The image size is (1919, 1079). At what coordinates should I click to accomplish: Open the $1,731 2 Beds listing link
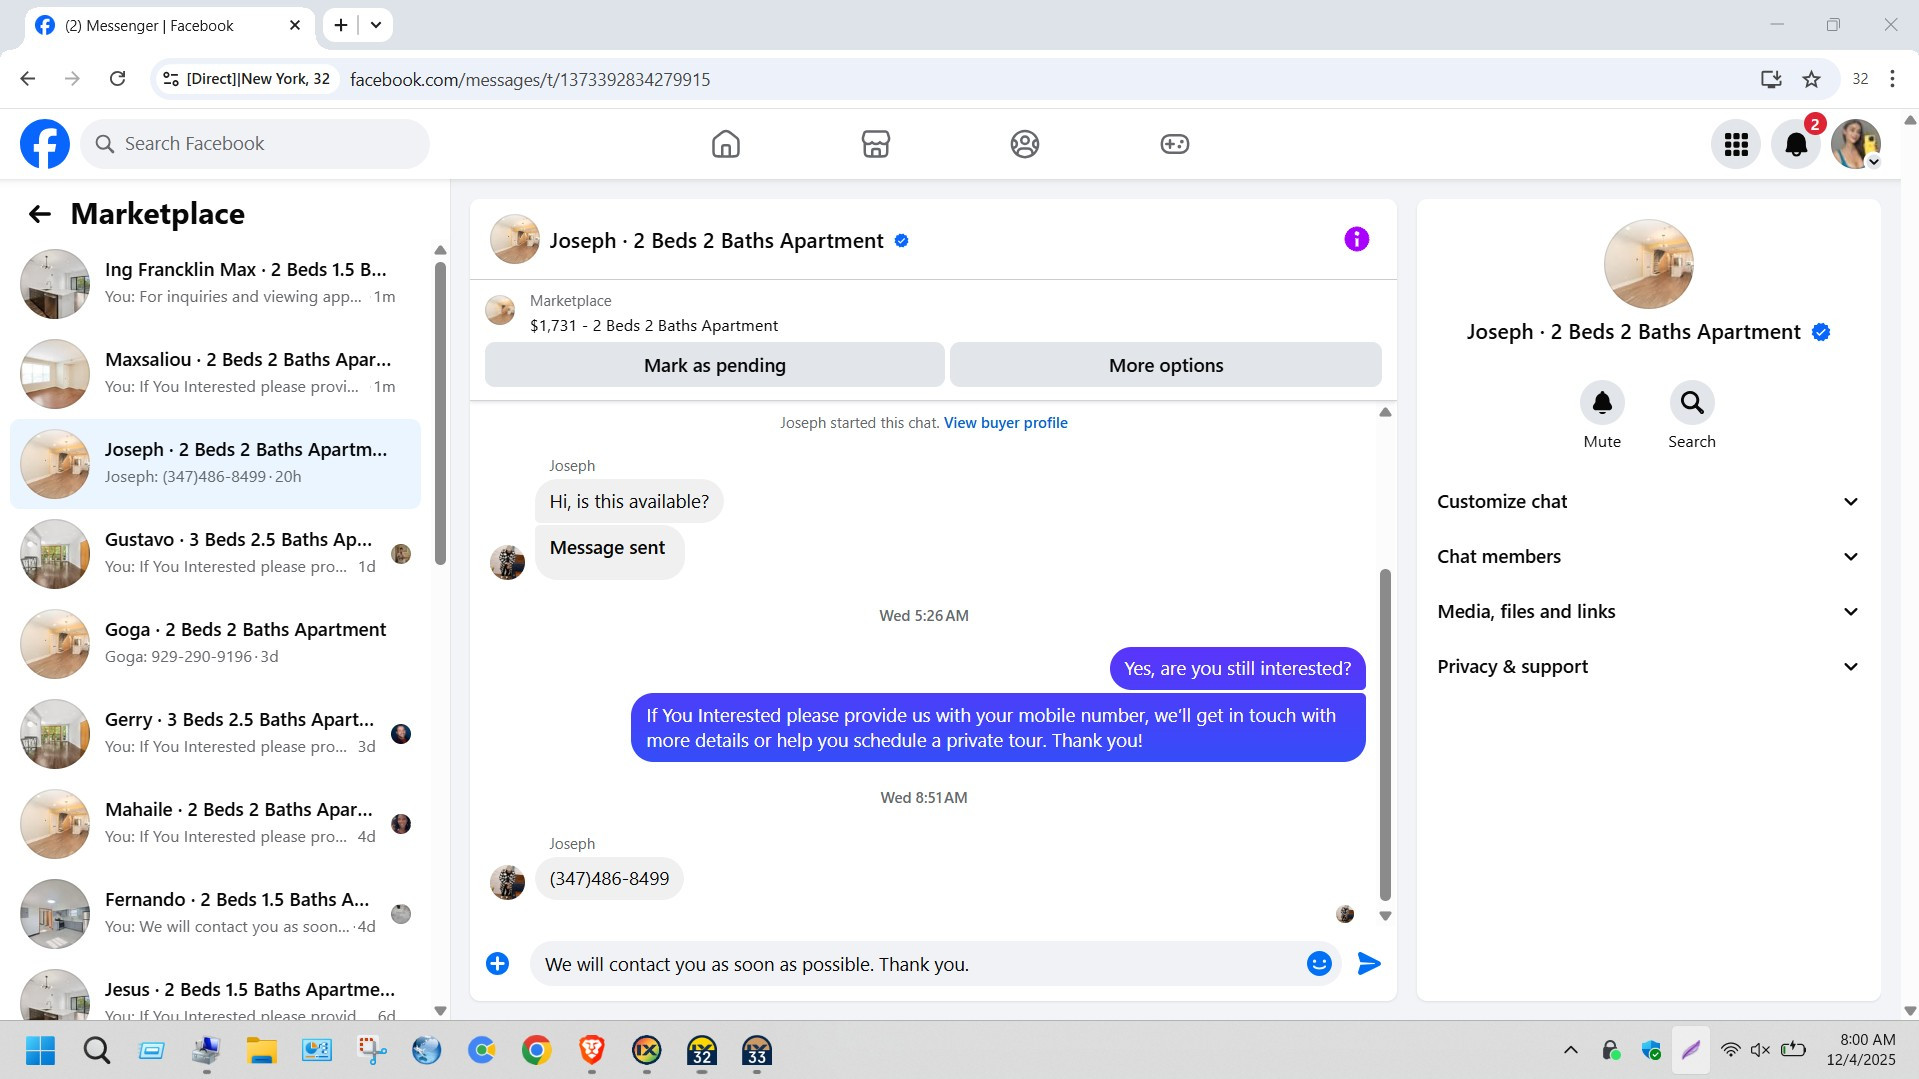pos(653,326)
